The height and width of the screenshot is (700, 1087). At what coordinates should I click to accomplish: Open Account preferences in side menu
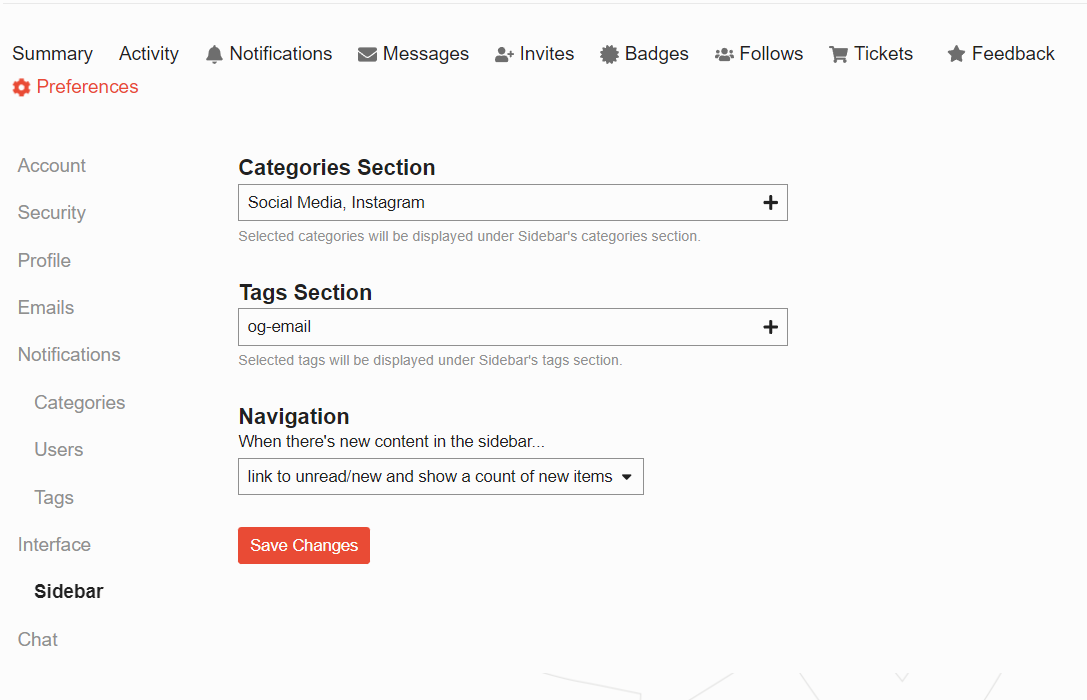click(x=52, y=166)
